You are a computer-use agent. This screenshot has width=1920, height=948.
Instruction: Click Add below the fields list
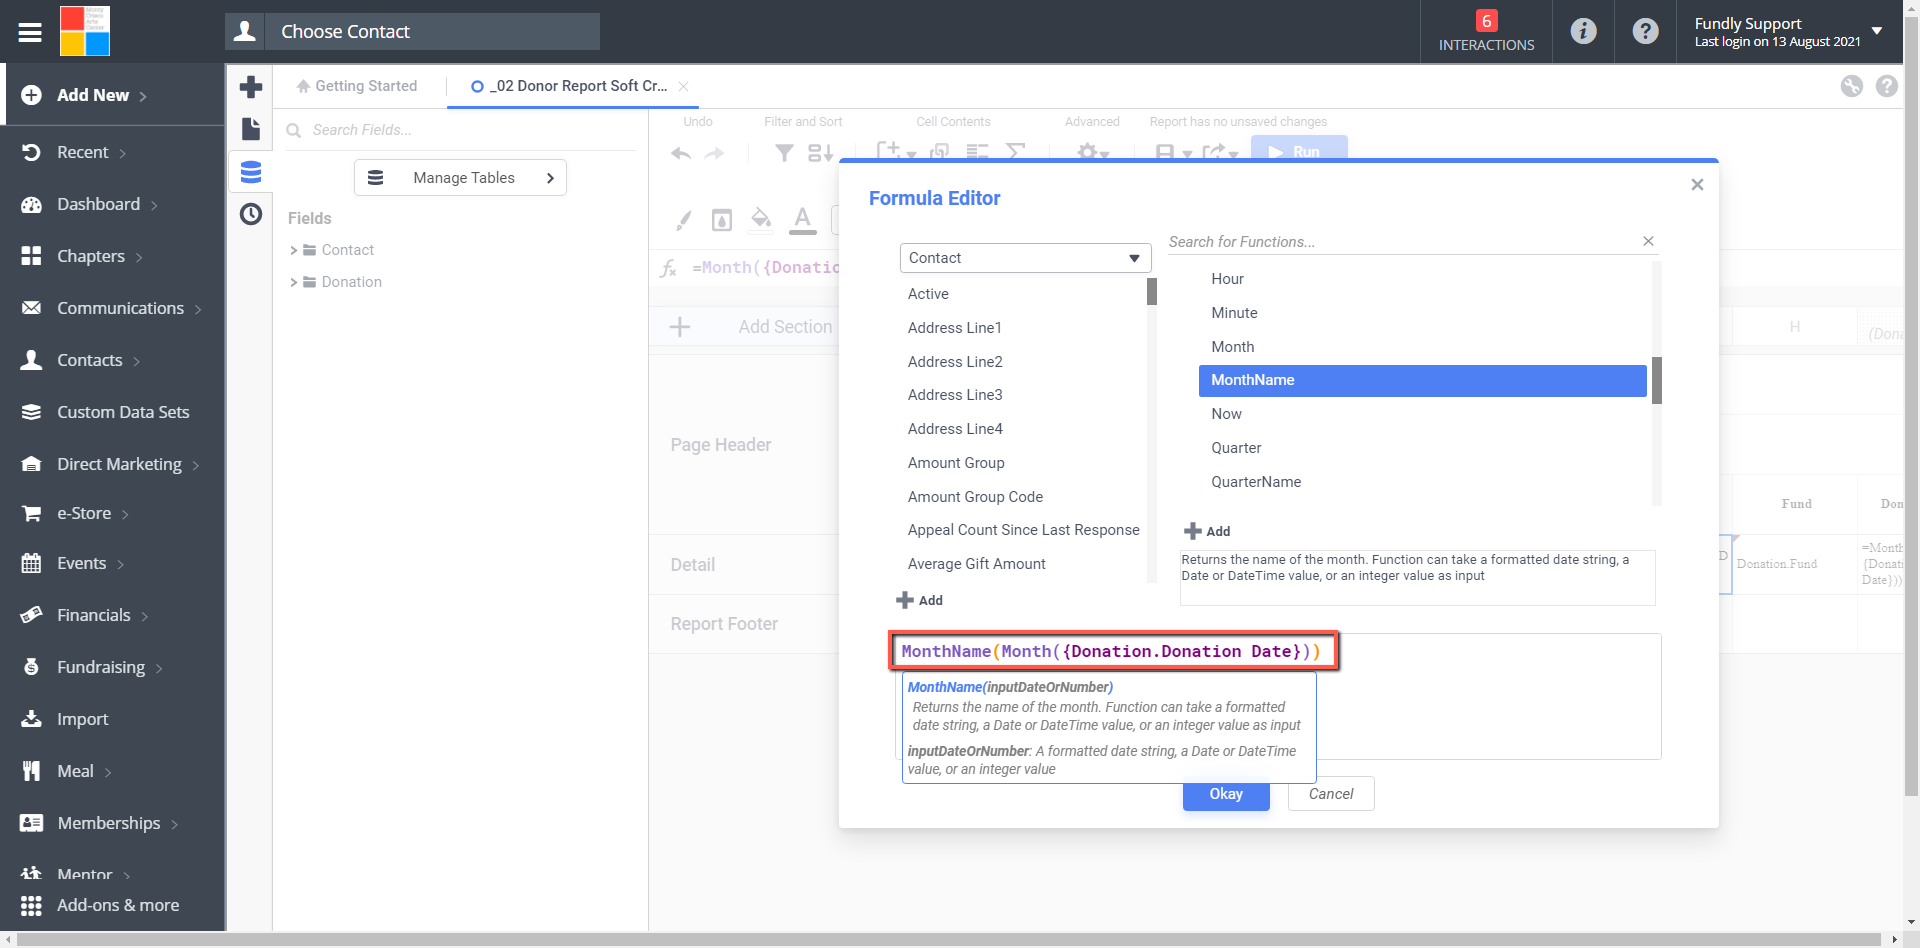[x=920, y=600]
